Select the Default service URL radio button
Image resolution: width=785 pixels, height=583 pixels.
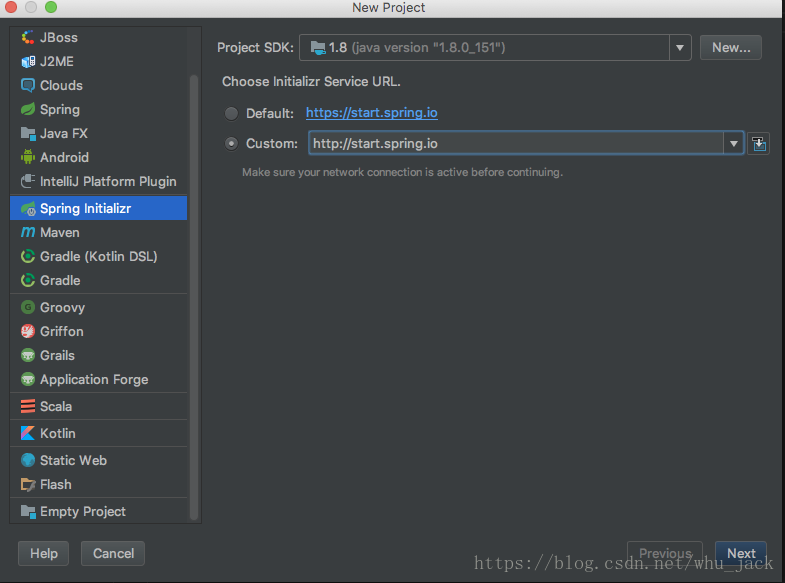coord(231,114)
